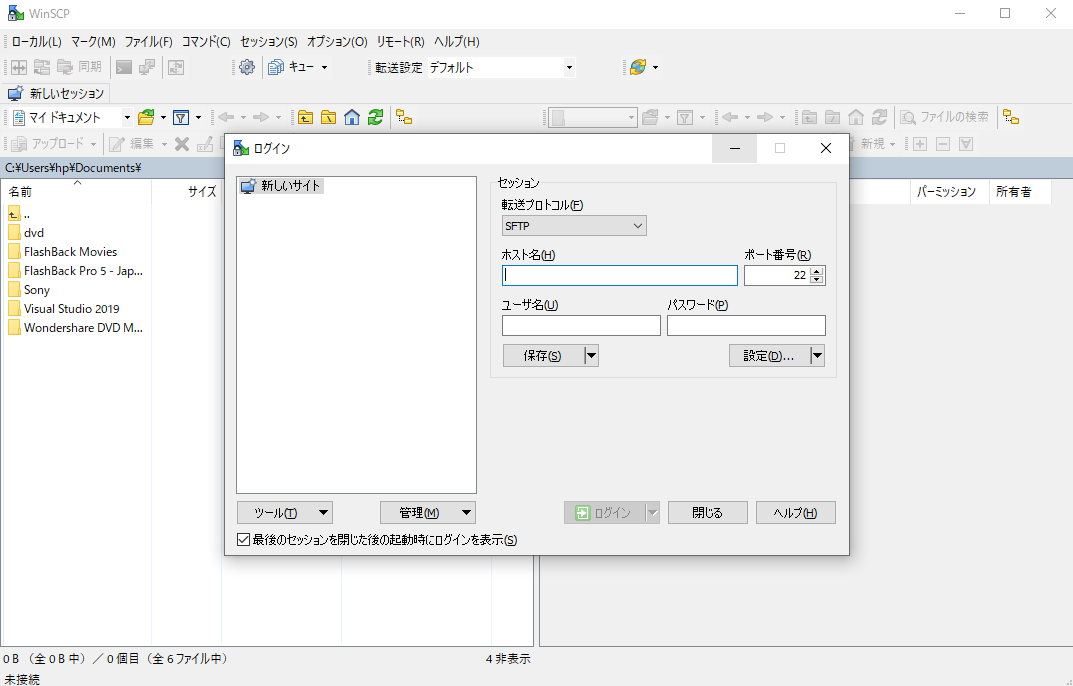Go to local root directory

[328, 117]
